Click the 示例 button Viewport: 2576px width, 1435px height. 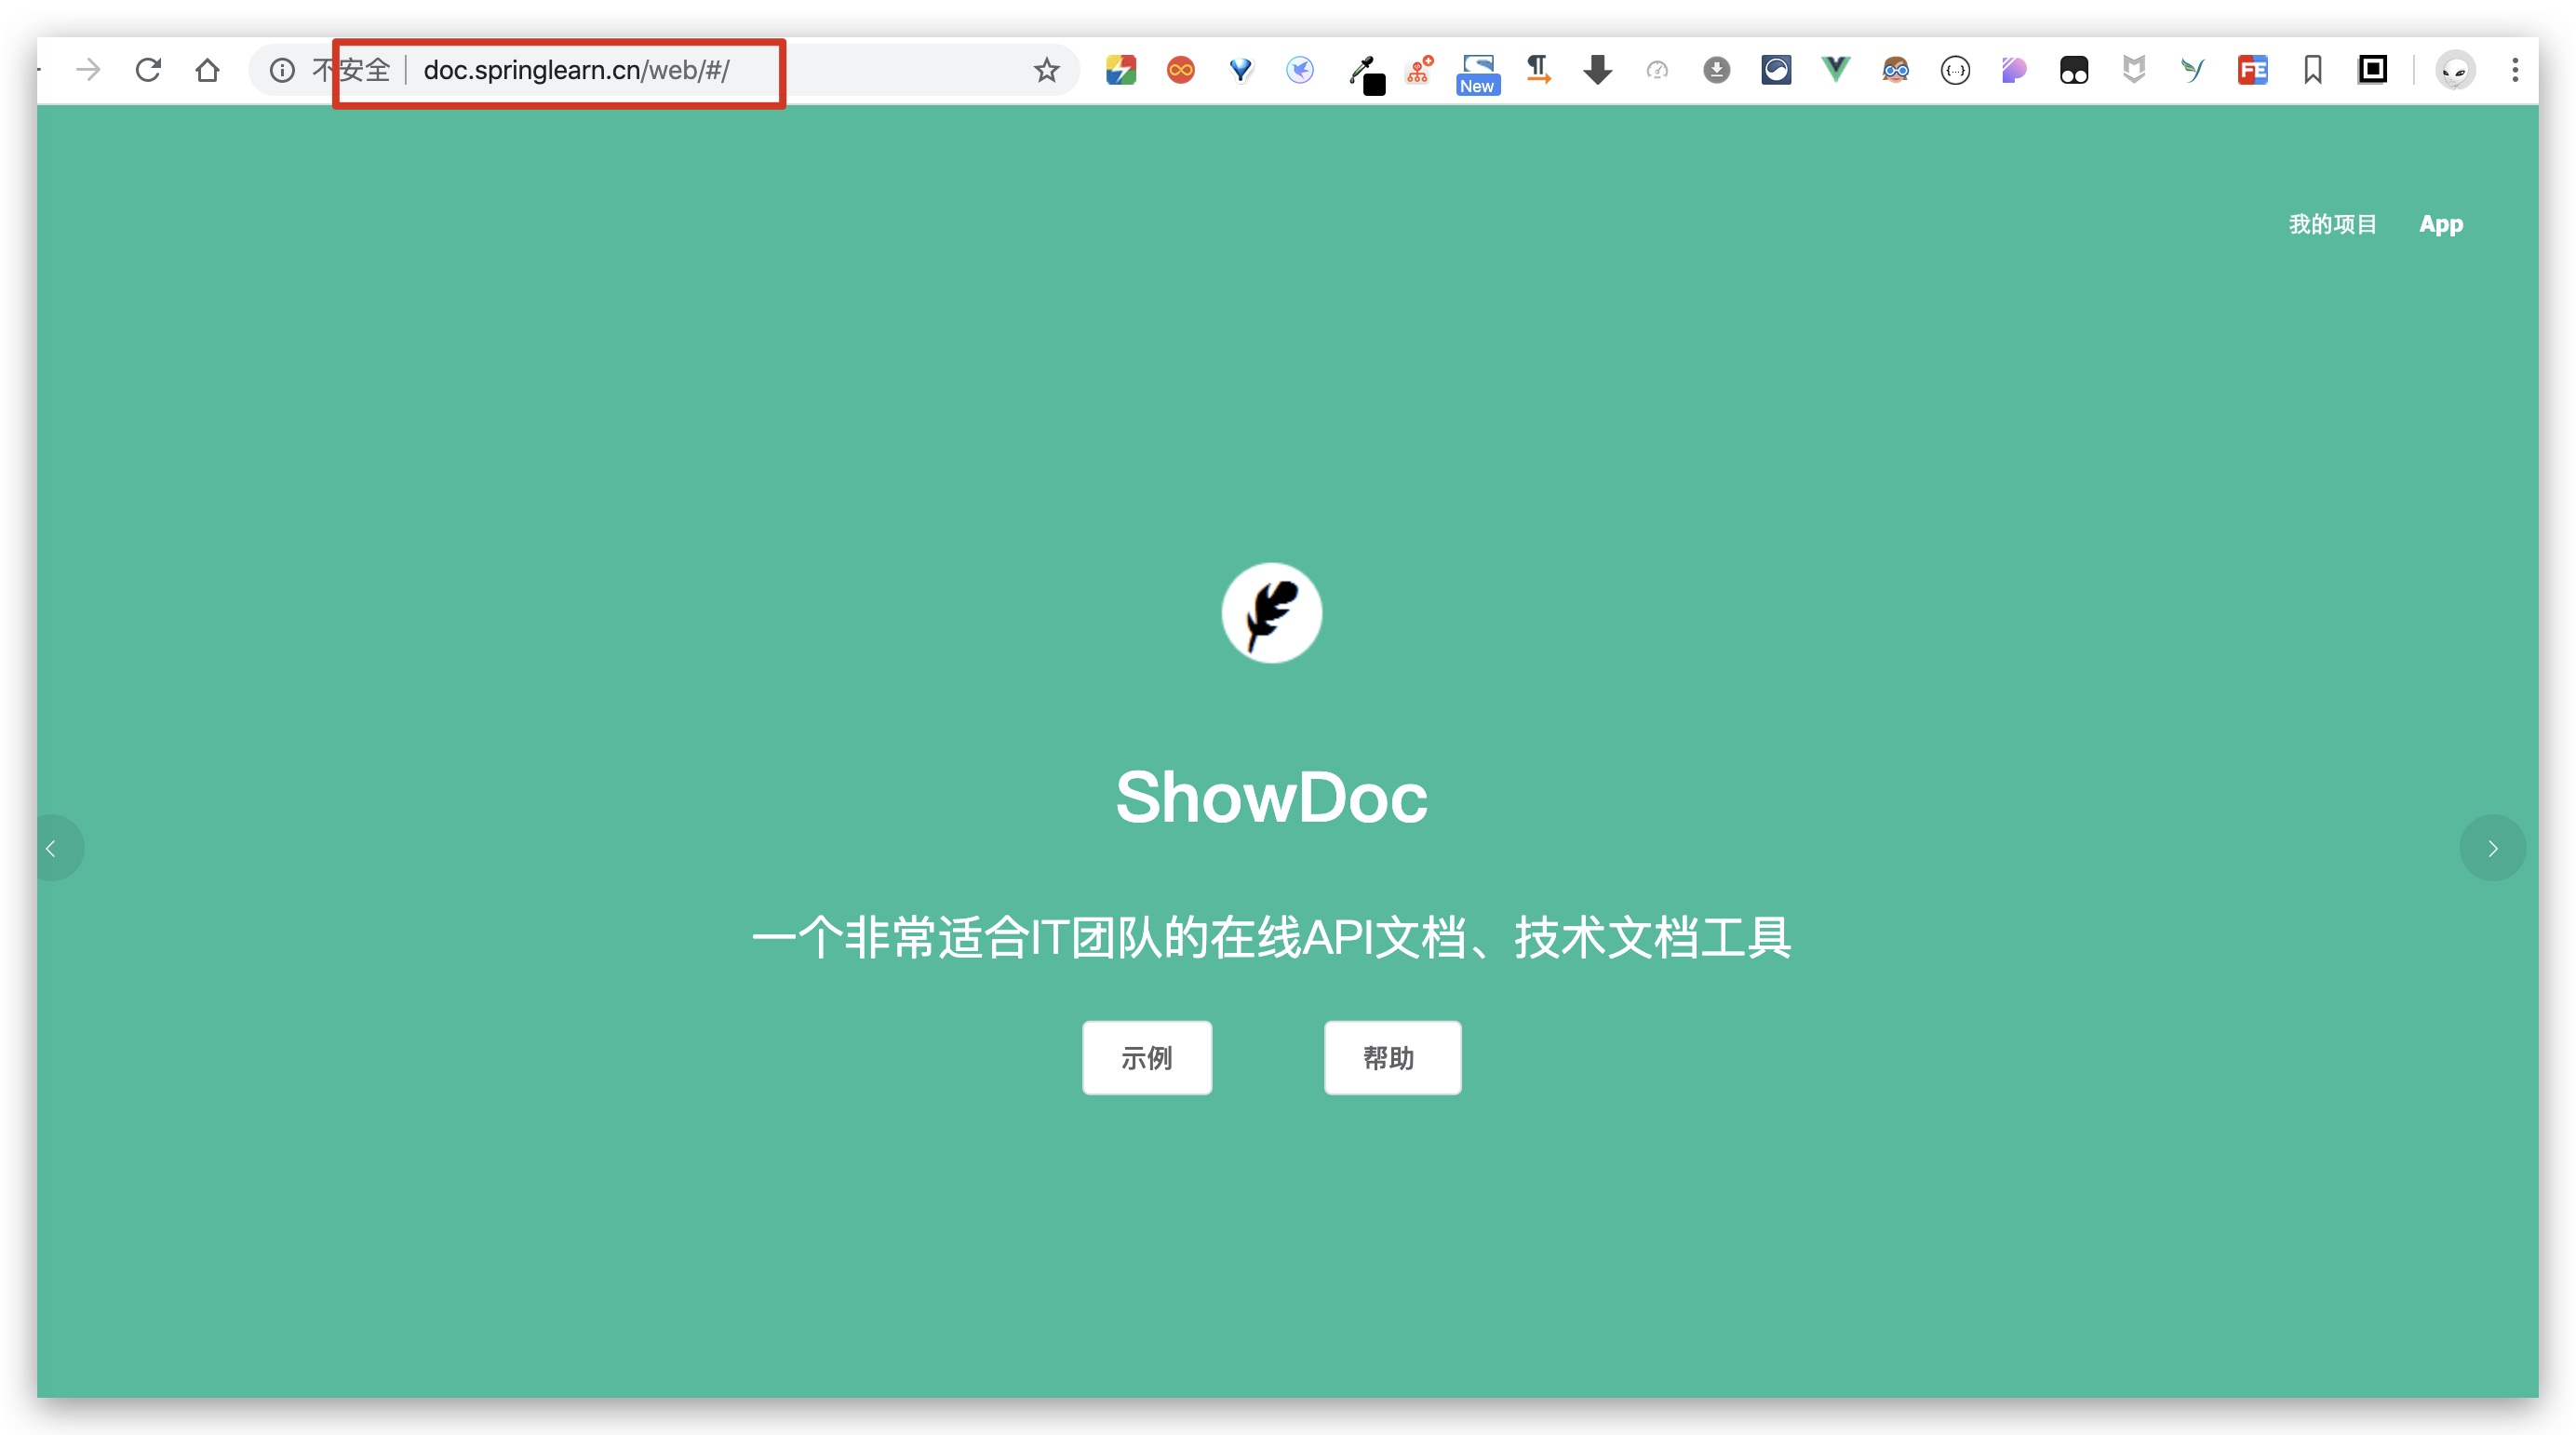pyautogui.click(x=1146, y=1057)
